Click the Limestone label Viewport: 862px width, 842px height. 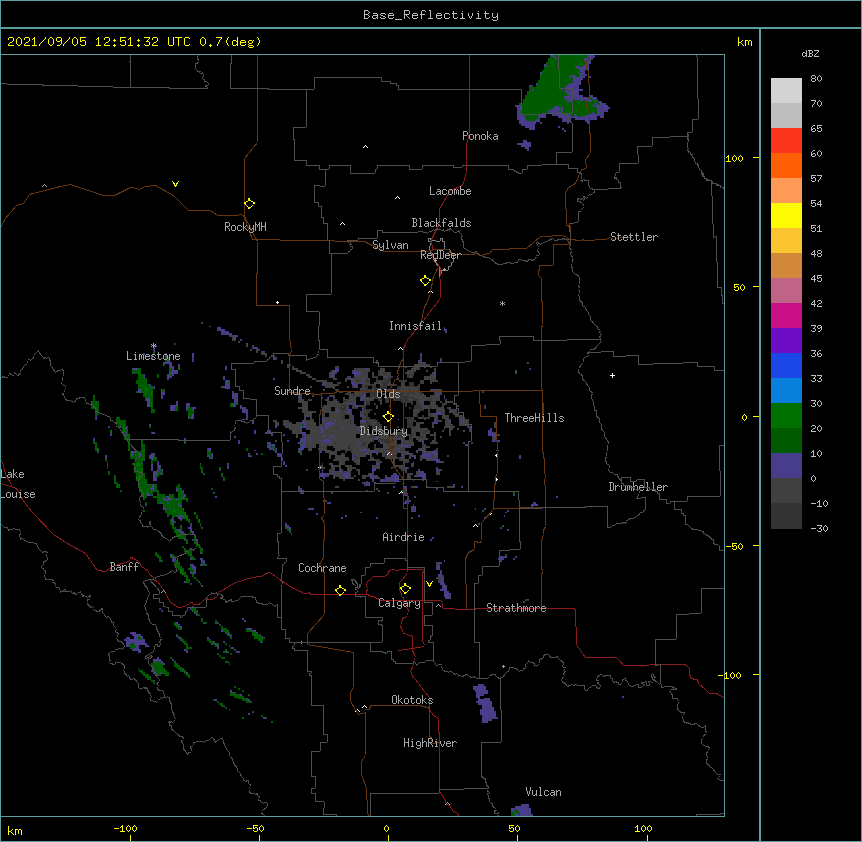(153, 356)
